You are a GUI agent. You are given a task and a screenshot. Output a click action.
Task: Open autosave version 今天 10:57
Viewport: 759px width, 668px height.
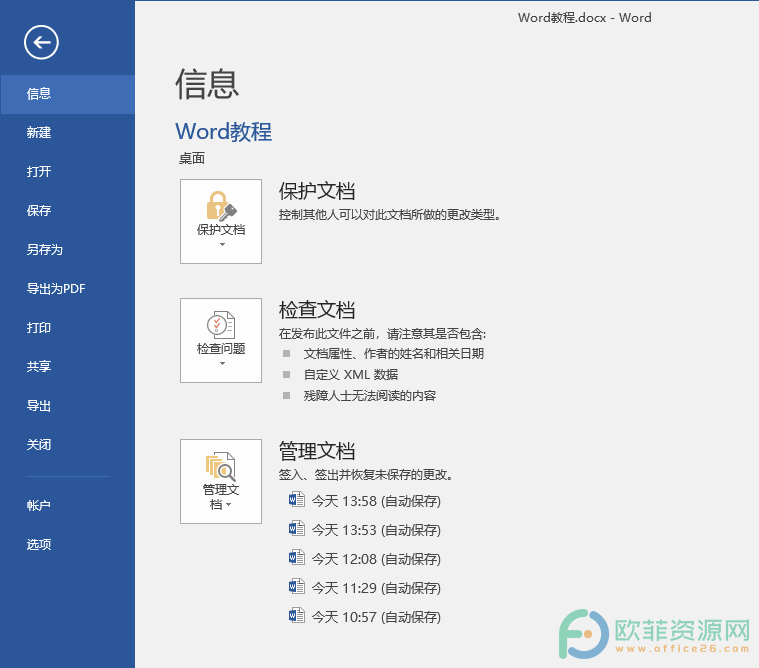376,617
